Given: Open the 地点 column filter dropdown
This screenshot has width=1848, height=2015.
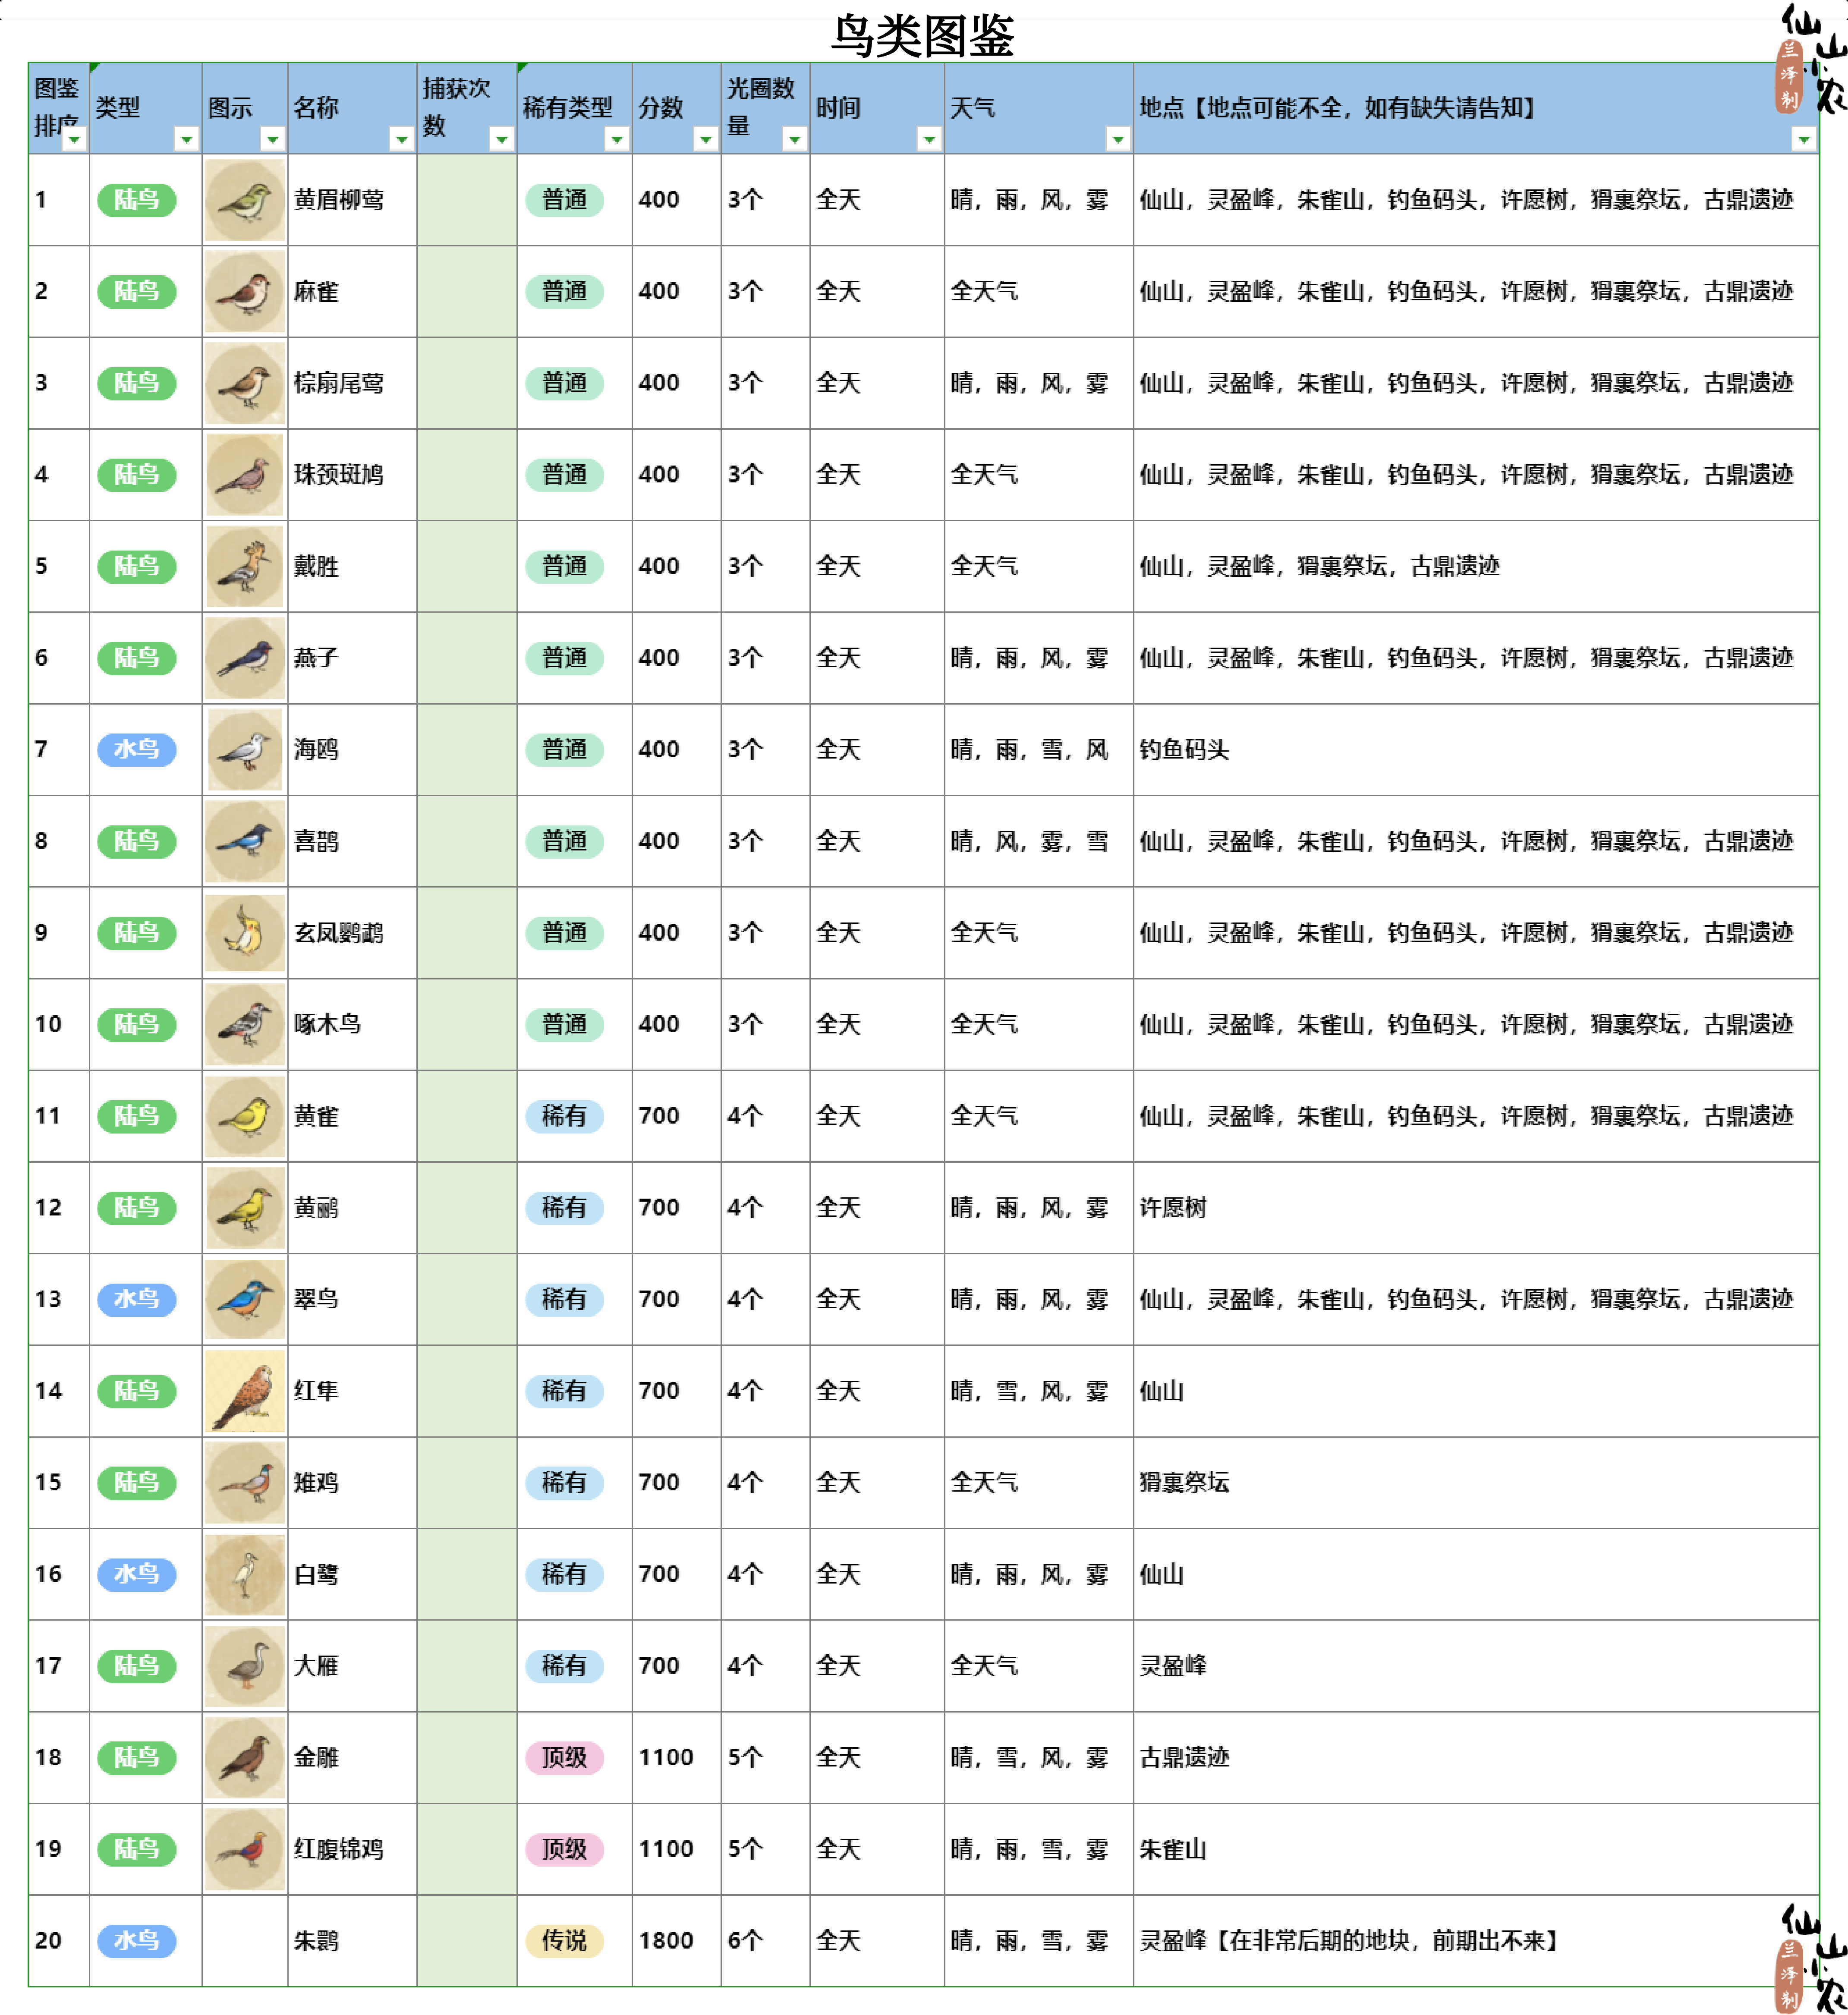Looking at the screenshot, I should click(1803, 139).
